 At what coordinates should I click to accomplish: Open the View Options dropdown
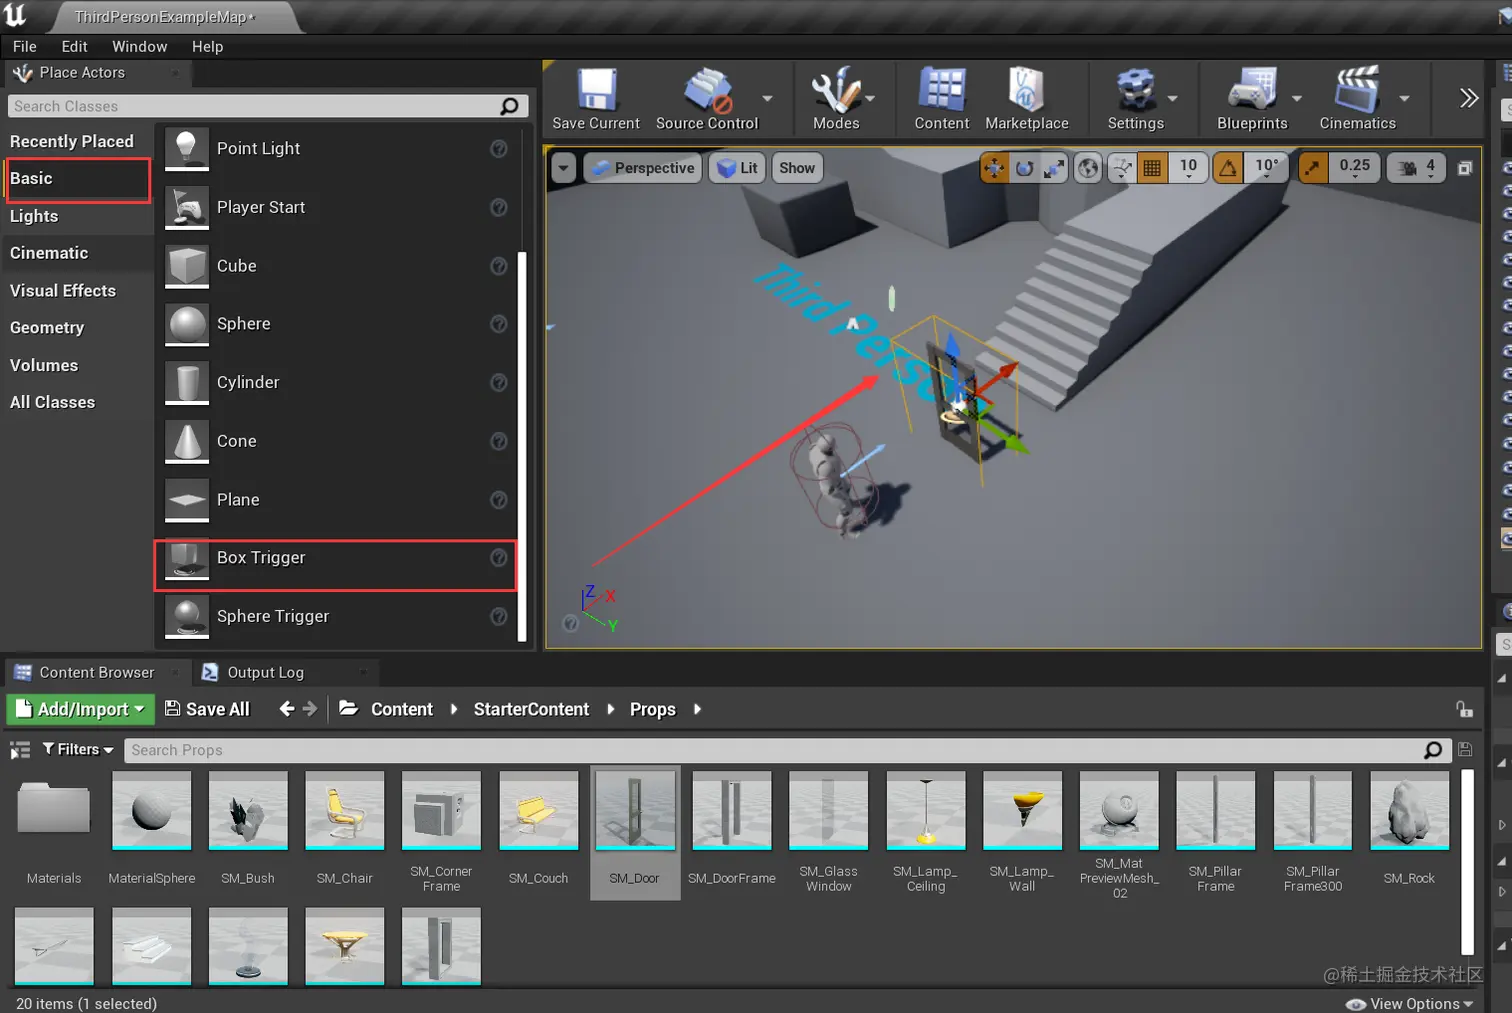pyautogui.click(x=1410, y=1003)
